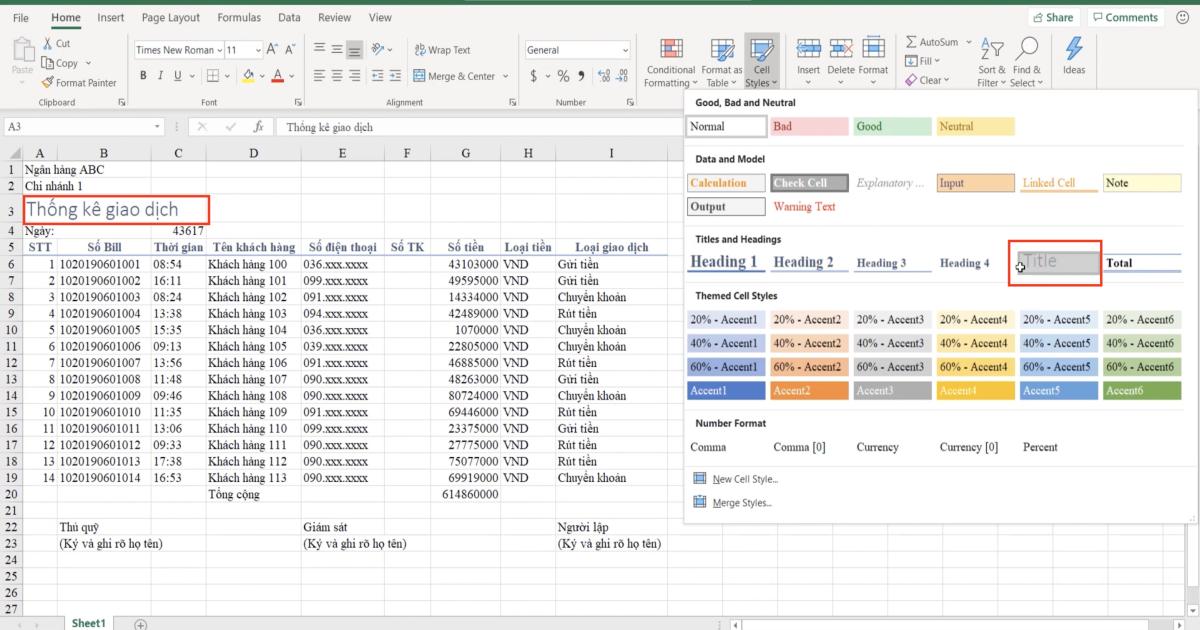Select the Accent2 color swatch
The width and height of the screenshot is (1200, 630).
tap(808, 390)
